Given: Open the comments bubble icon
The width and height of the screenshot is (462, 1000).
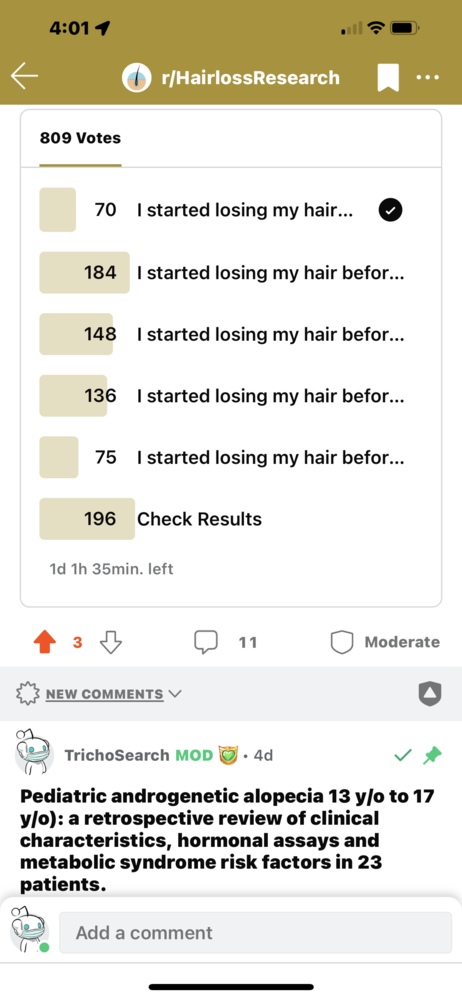Looking at the screenshot, I should tap(206, 642).
